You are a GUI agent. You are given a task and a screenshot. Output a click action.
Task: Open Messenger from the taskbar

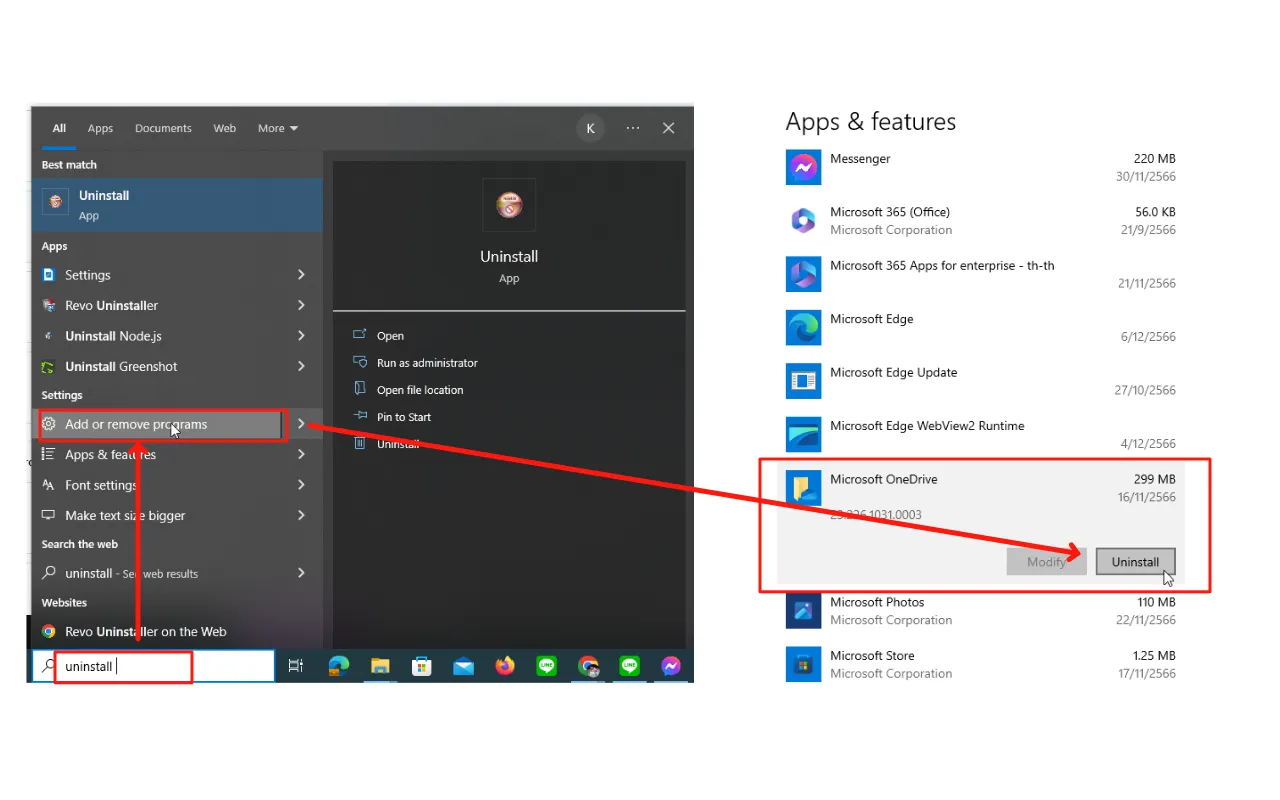coord(671,666)
